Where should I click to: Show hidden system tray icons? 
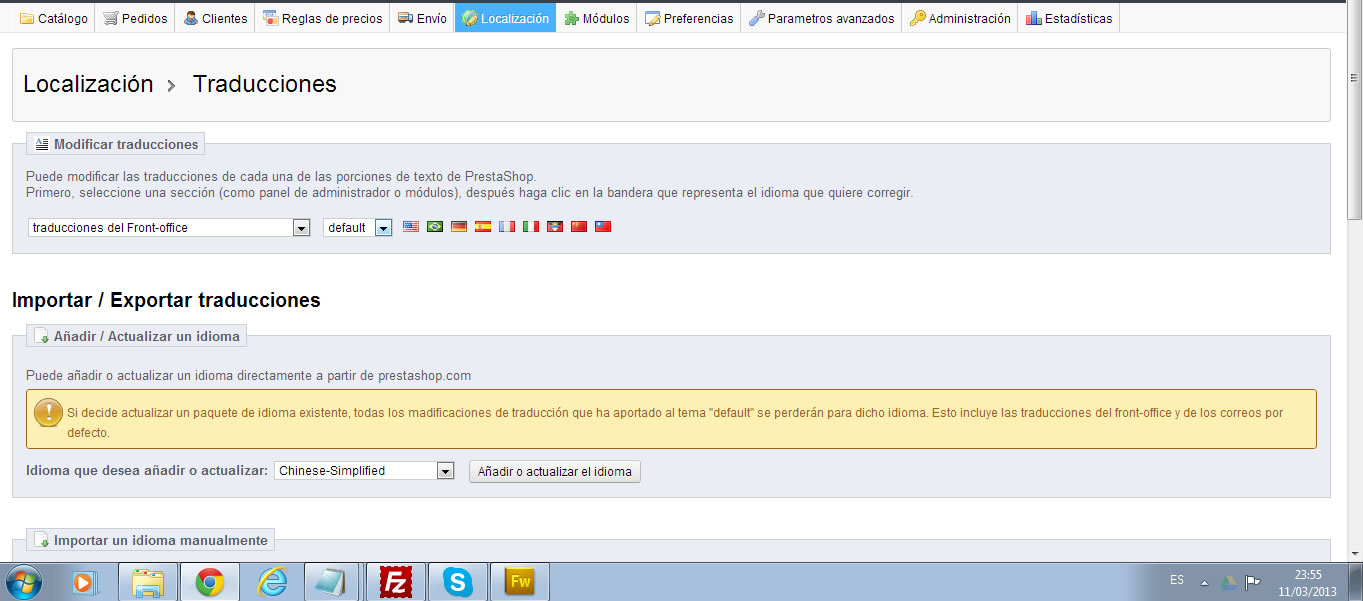click(x=1204, y=582)
